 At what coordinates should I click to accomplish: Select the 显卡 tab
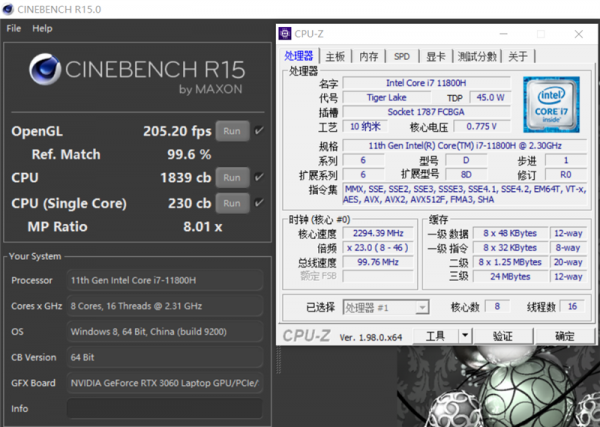435,57
